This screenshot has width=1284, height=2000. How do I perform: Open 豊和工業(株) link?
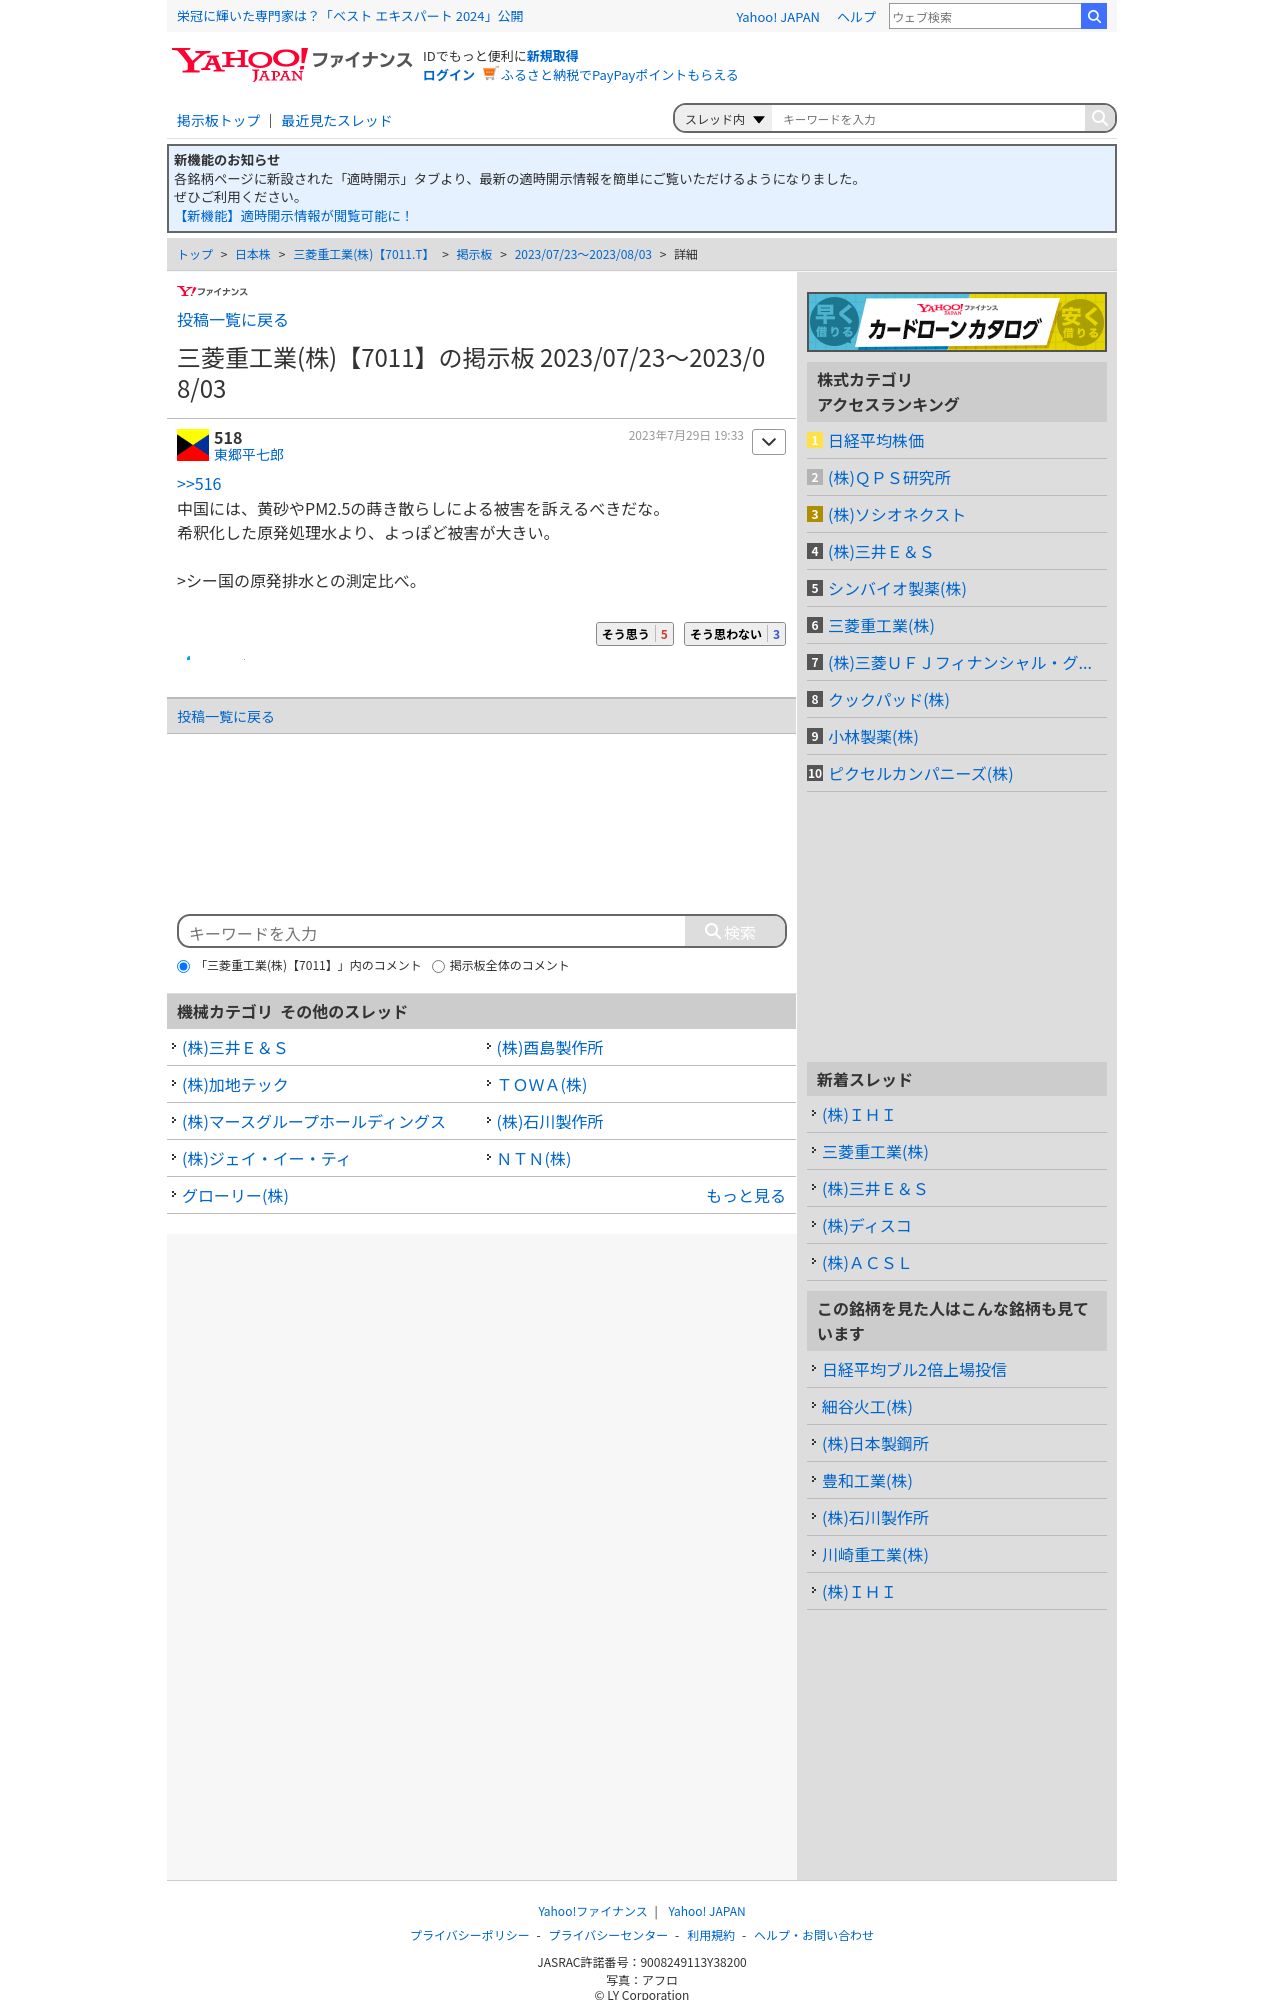pyautogui.click(x=867, y=1481)
